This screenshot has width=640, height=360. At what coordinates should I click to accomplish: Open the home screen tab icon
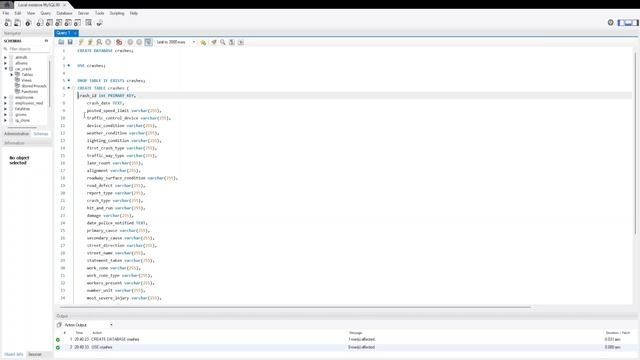[7, 4]
